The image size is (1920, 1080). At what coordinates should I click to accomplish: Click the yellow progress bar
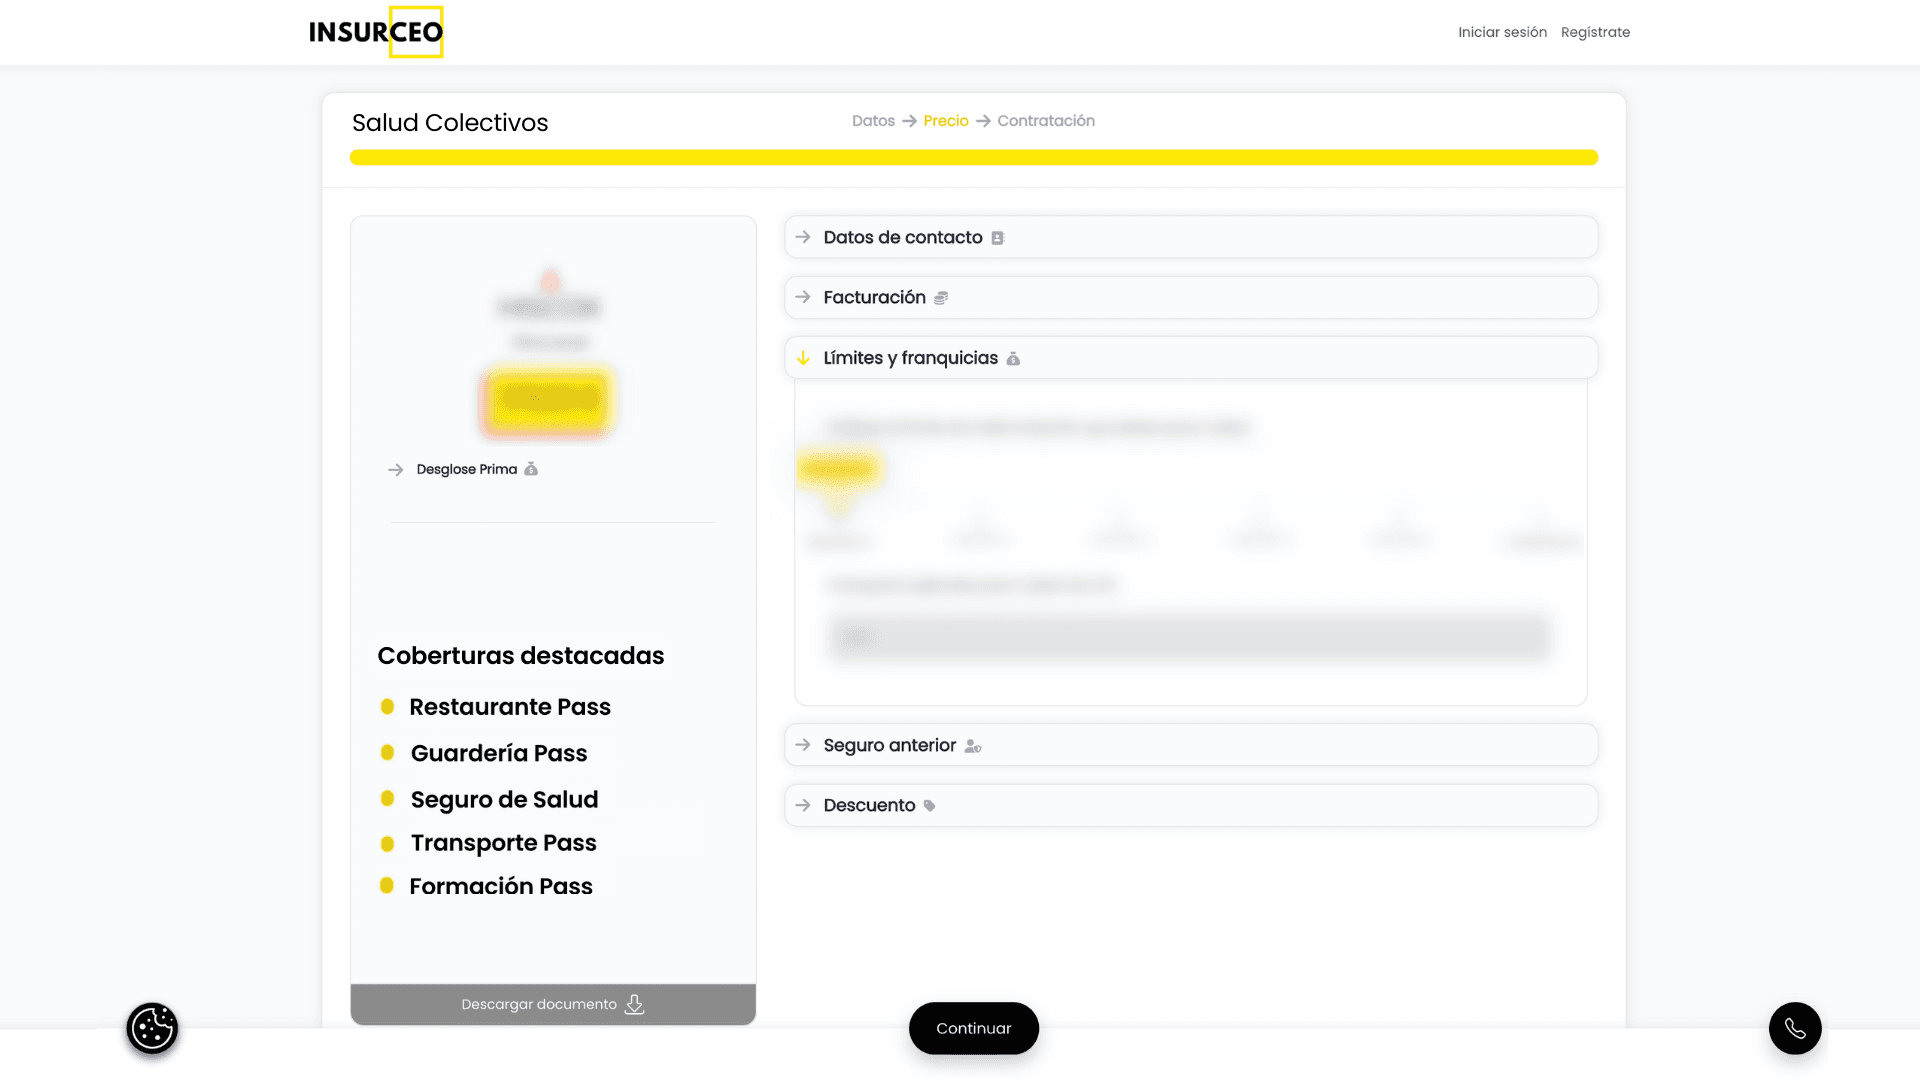tap(973, 157)
